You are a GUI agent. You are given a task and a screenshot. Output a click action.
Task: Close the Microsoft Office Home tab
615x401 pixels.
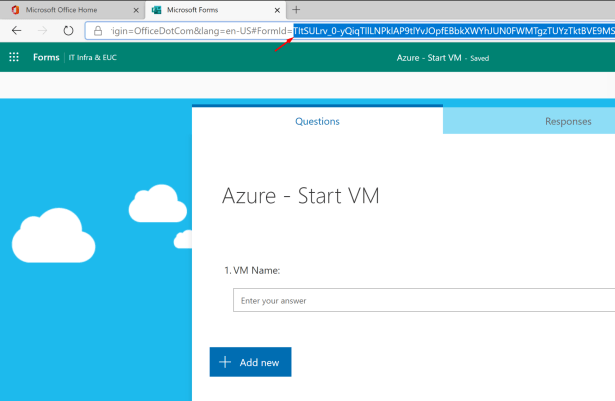(x=136, y=10)
